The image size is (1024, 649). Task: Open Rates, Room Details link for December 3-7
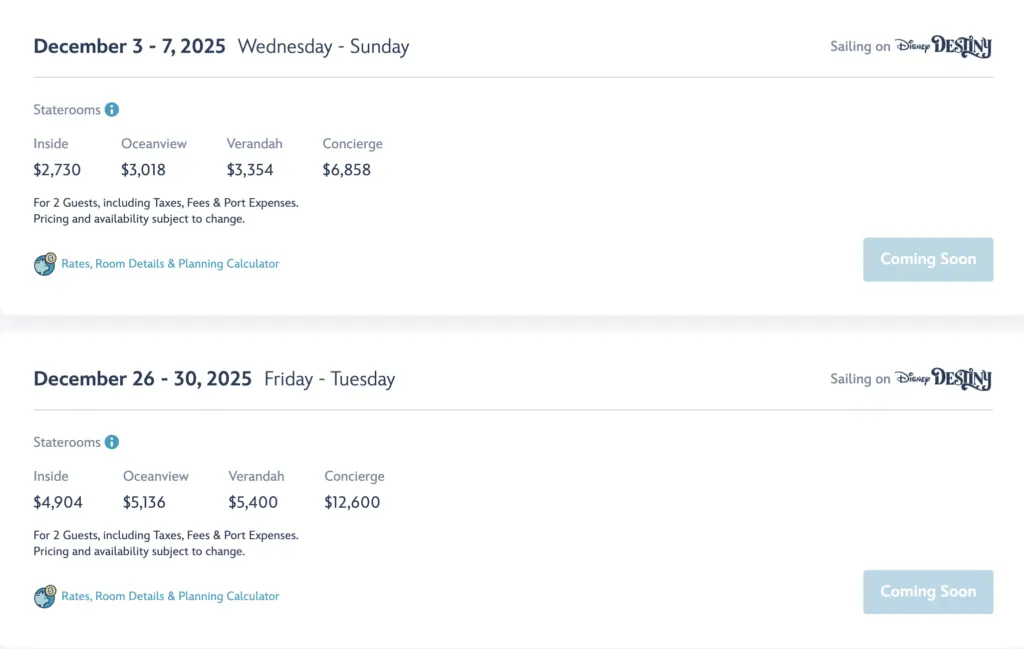[x=170, y=264]
